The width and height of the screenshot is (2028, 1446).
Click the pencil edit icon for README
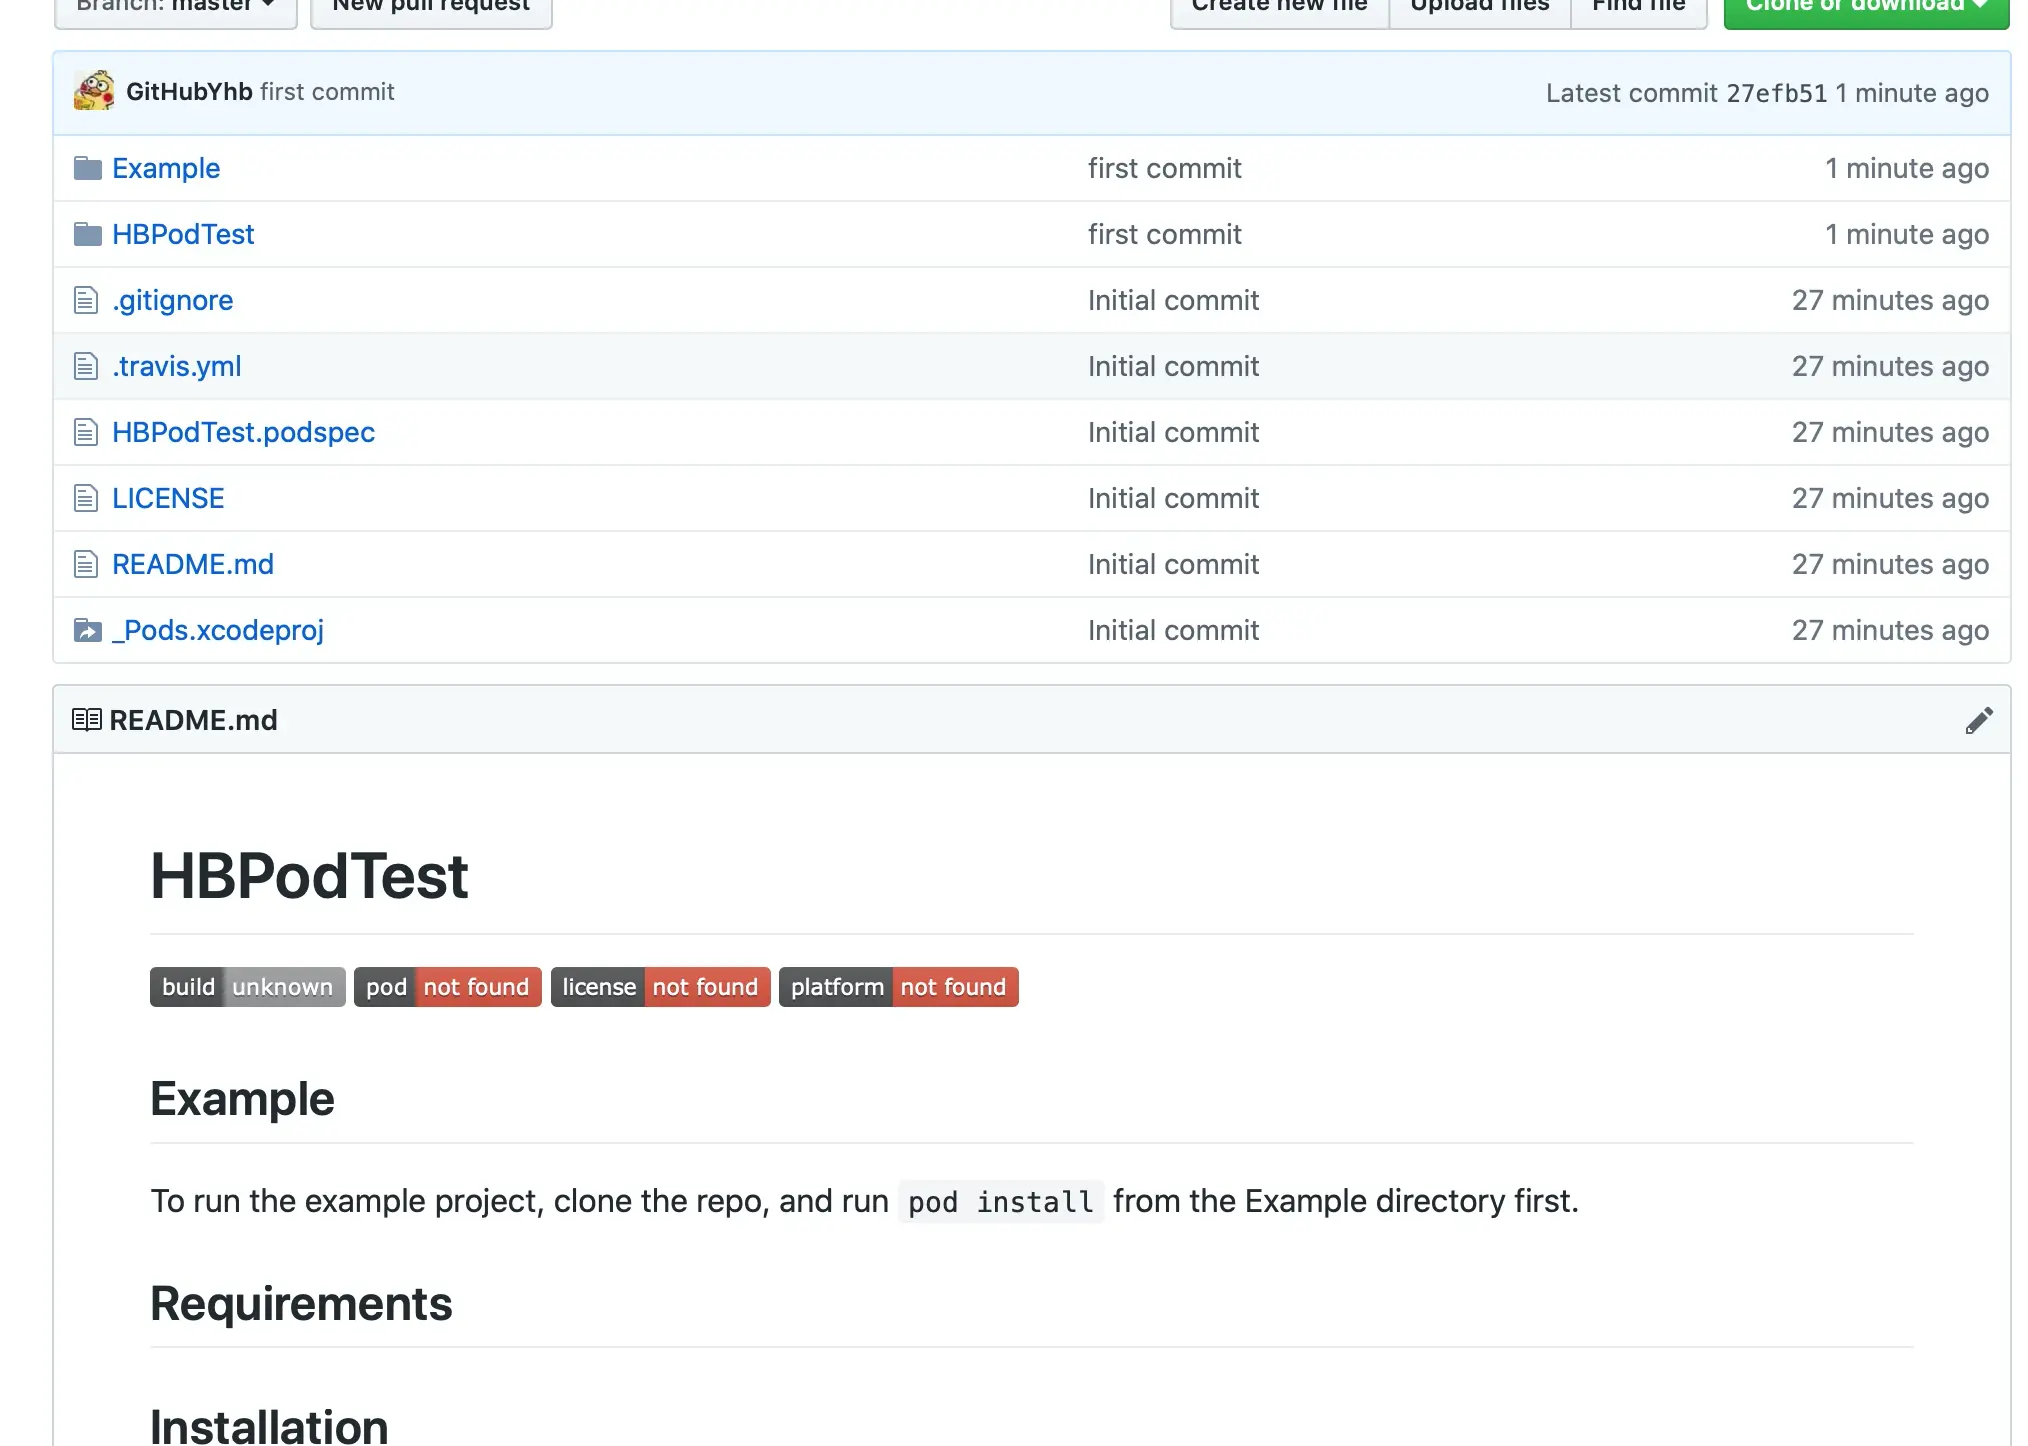pyautogui.click(x=1978, y=720)
